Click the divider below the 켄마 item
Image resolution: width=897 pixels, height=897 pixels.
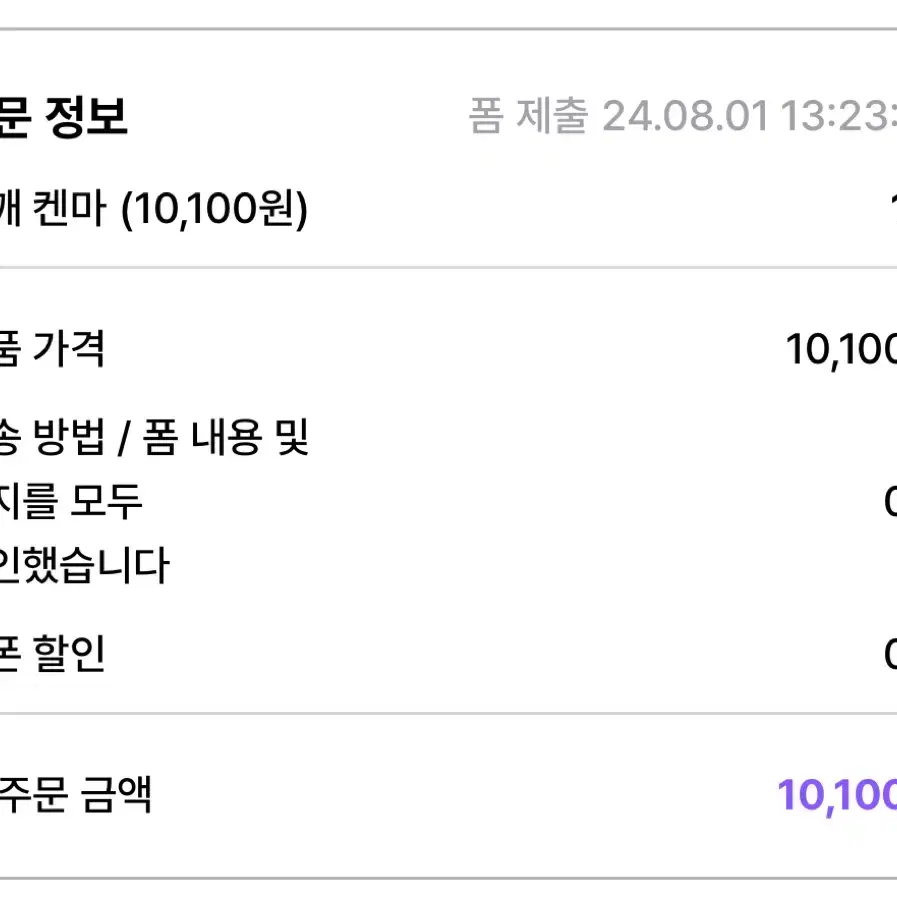coord(448,267)
